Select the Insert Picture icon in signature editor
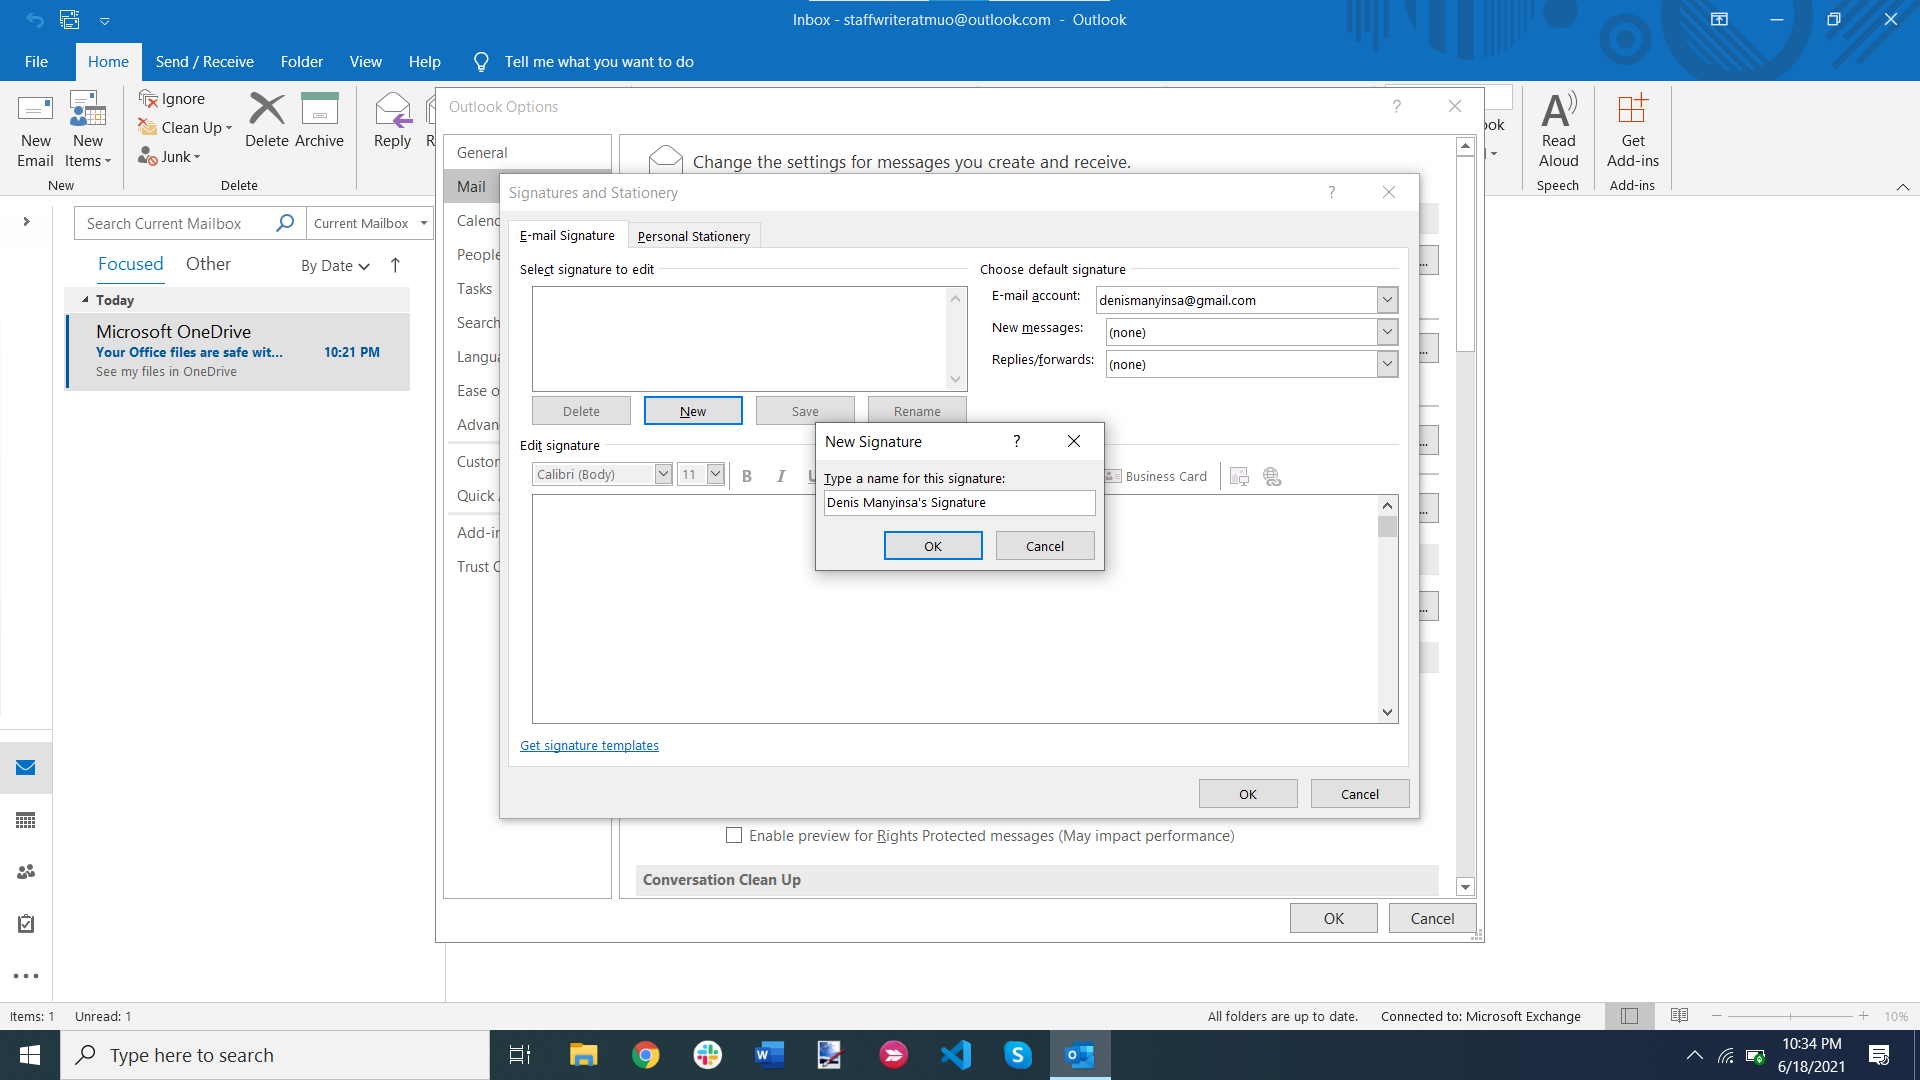Image resolution: width=1920 pixels, height=1080 pixels. tap(1239, 476)
